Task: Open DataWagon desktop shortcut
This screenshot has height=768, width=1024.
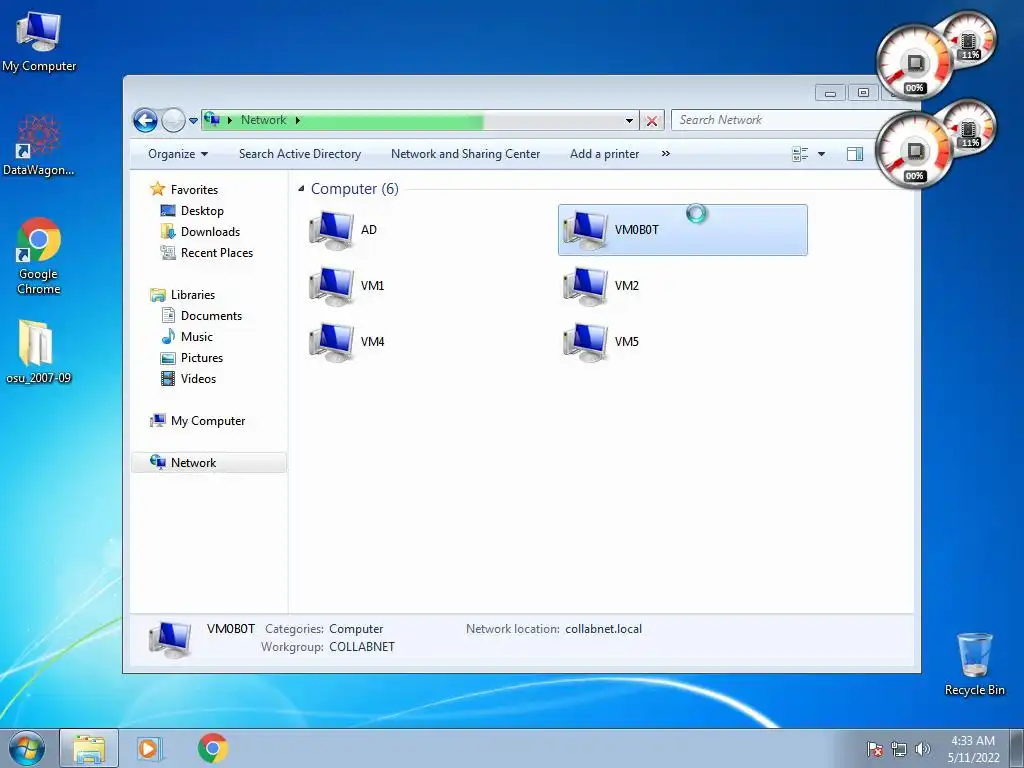Action: coord(39,146)
